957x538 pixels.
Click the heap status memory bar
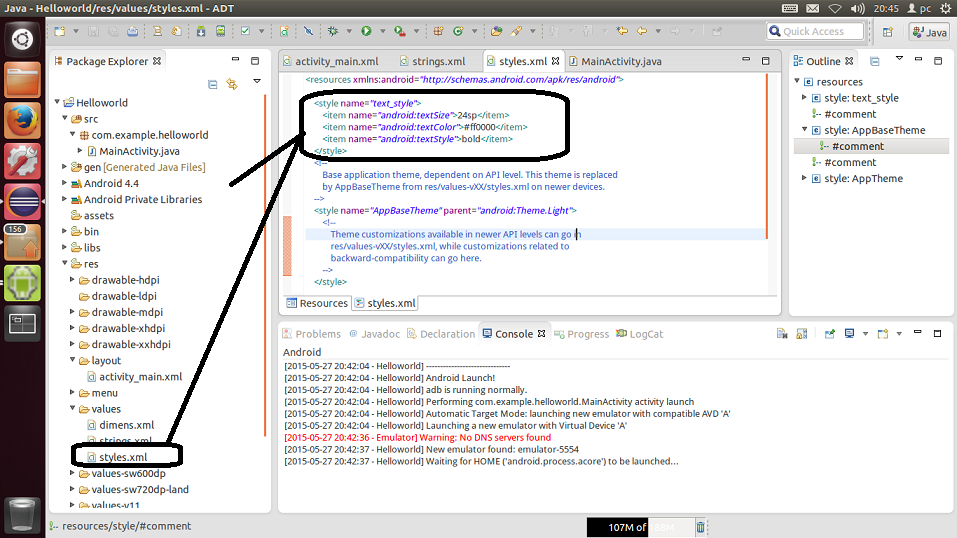[x=640, y=527]
